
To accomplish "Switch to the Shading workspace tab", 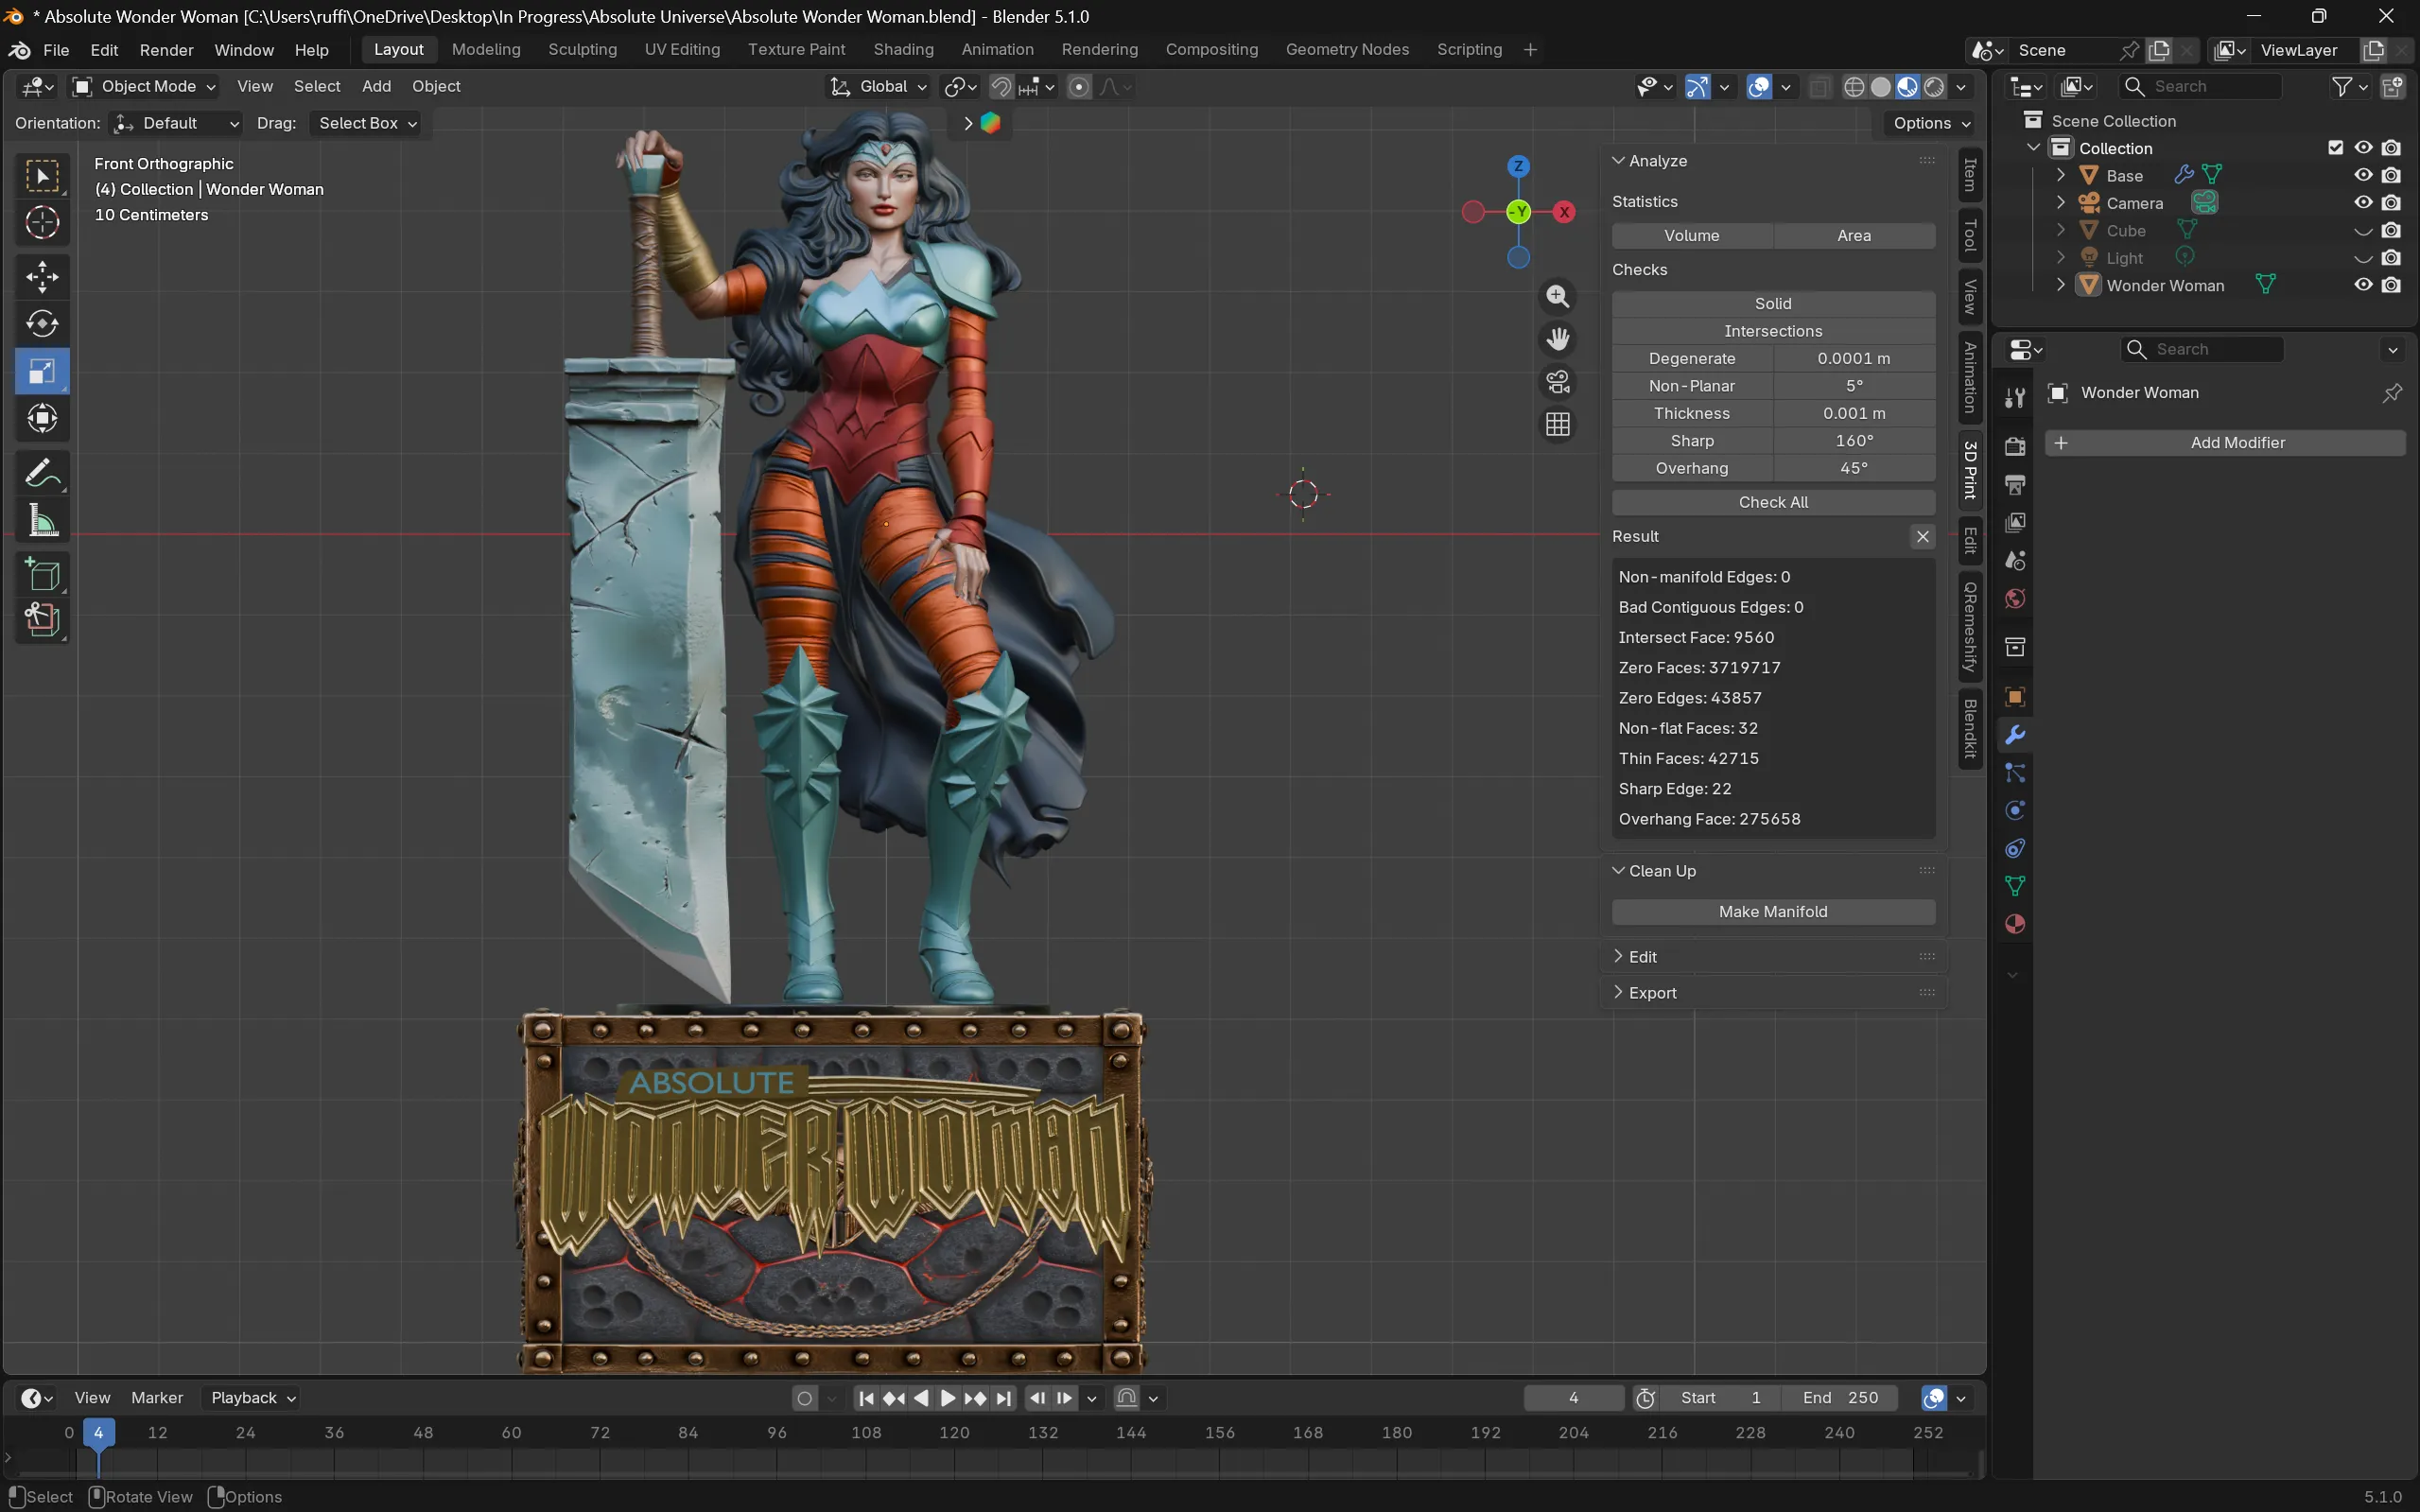I will point(903,50).
